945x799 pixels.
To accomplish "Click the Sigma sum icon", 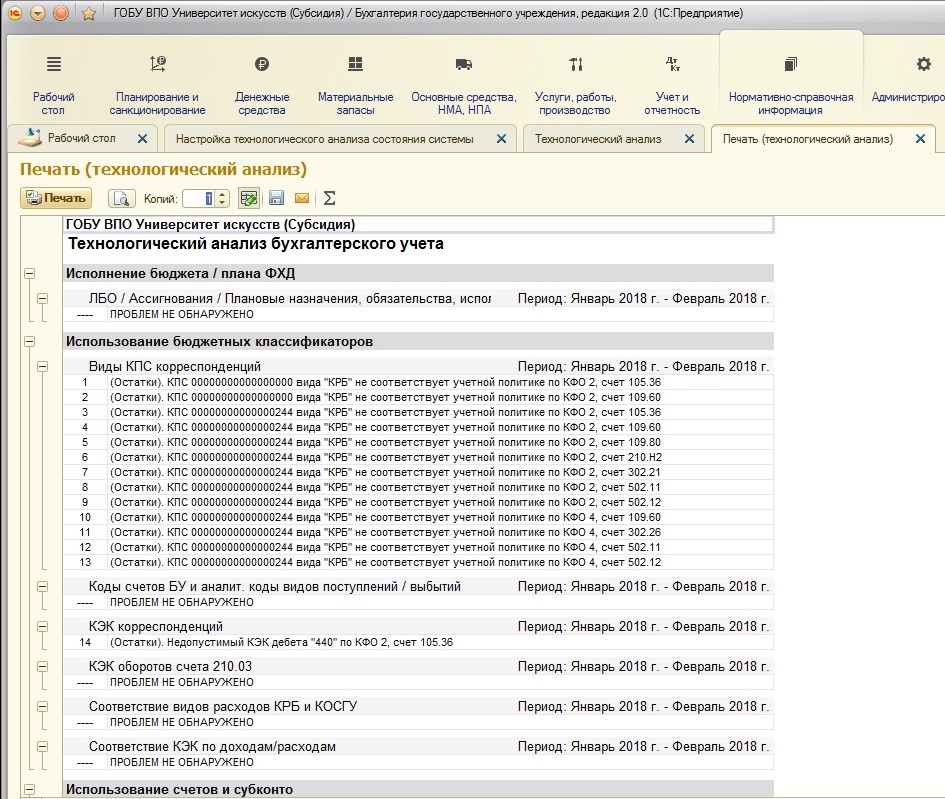I will coord(329,198).
